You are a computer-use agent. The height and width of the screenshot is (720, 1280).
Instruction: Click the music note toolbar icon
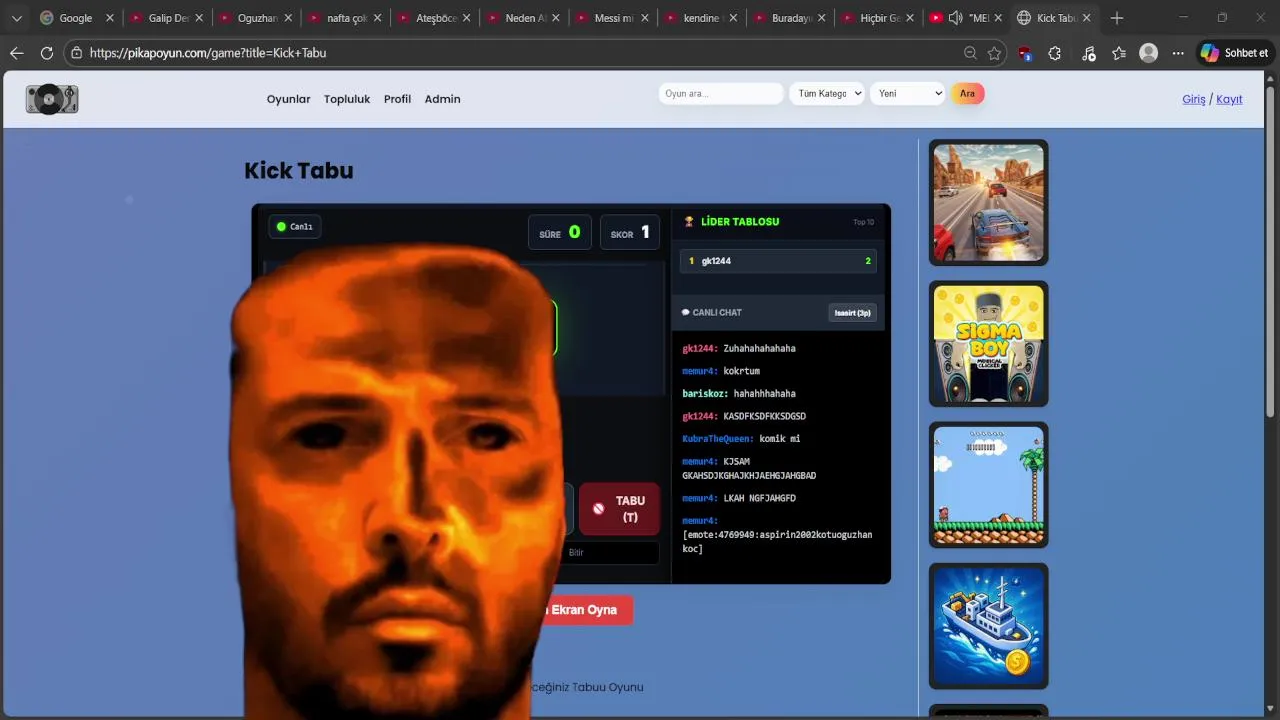[x=1089, y=53]
